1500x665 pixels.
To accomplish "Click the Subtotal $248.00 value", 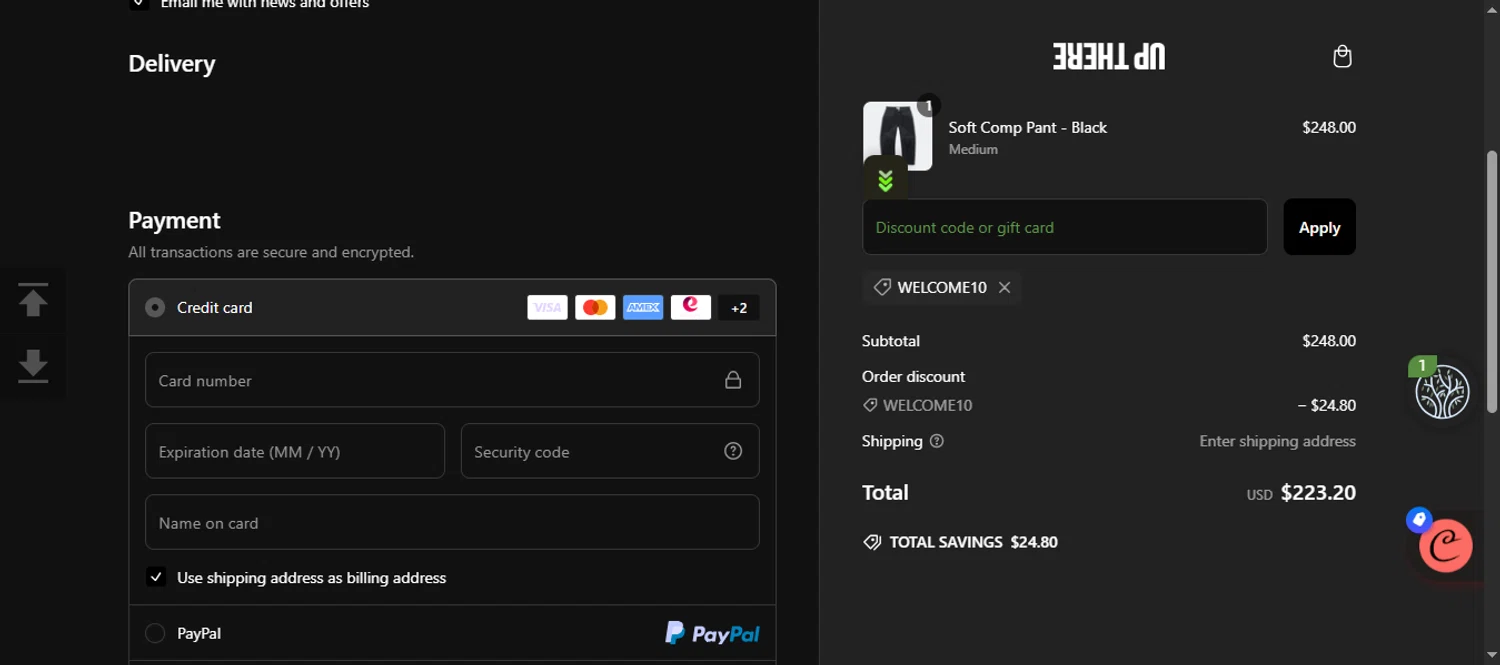I will [x=1328, y=341].
